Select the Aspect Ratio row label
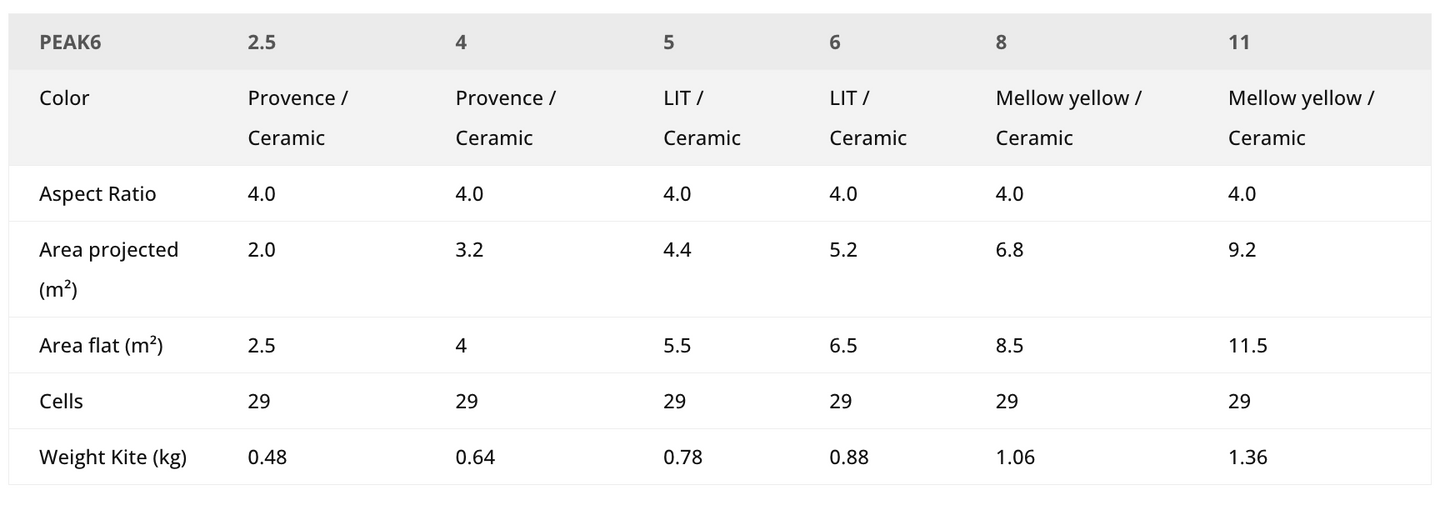Viewport: 1445px width, 515px height. click(97, 194)
